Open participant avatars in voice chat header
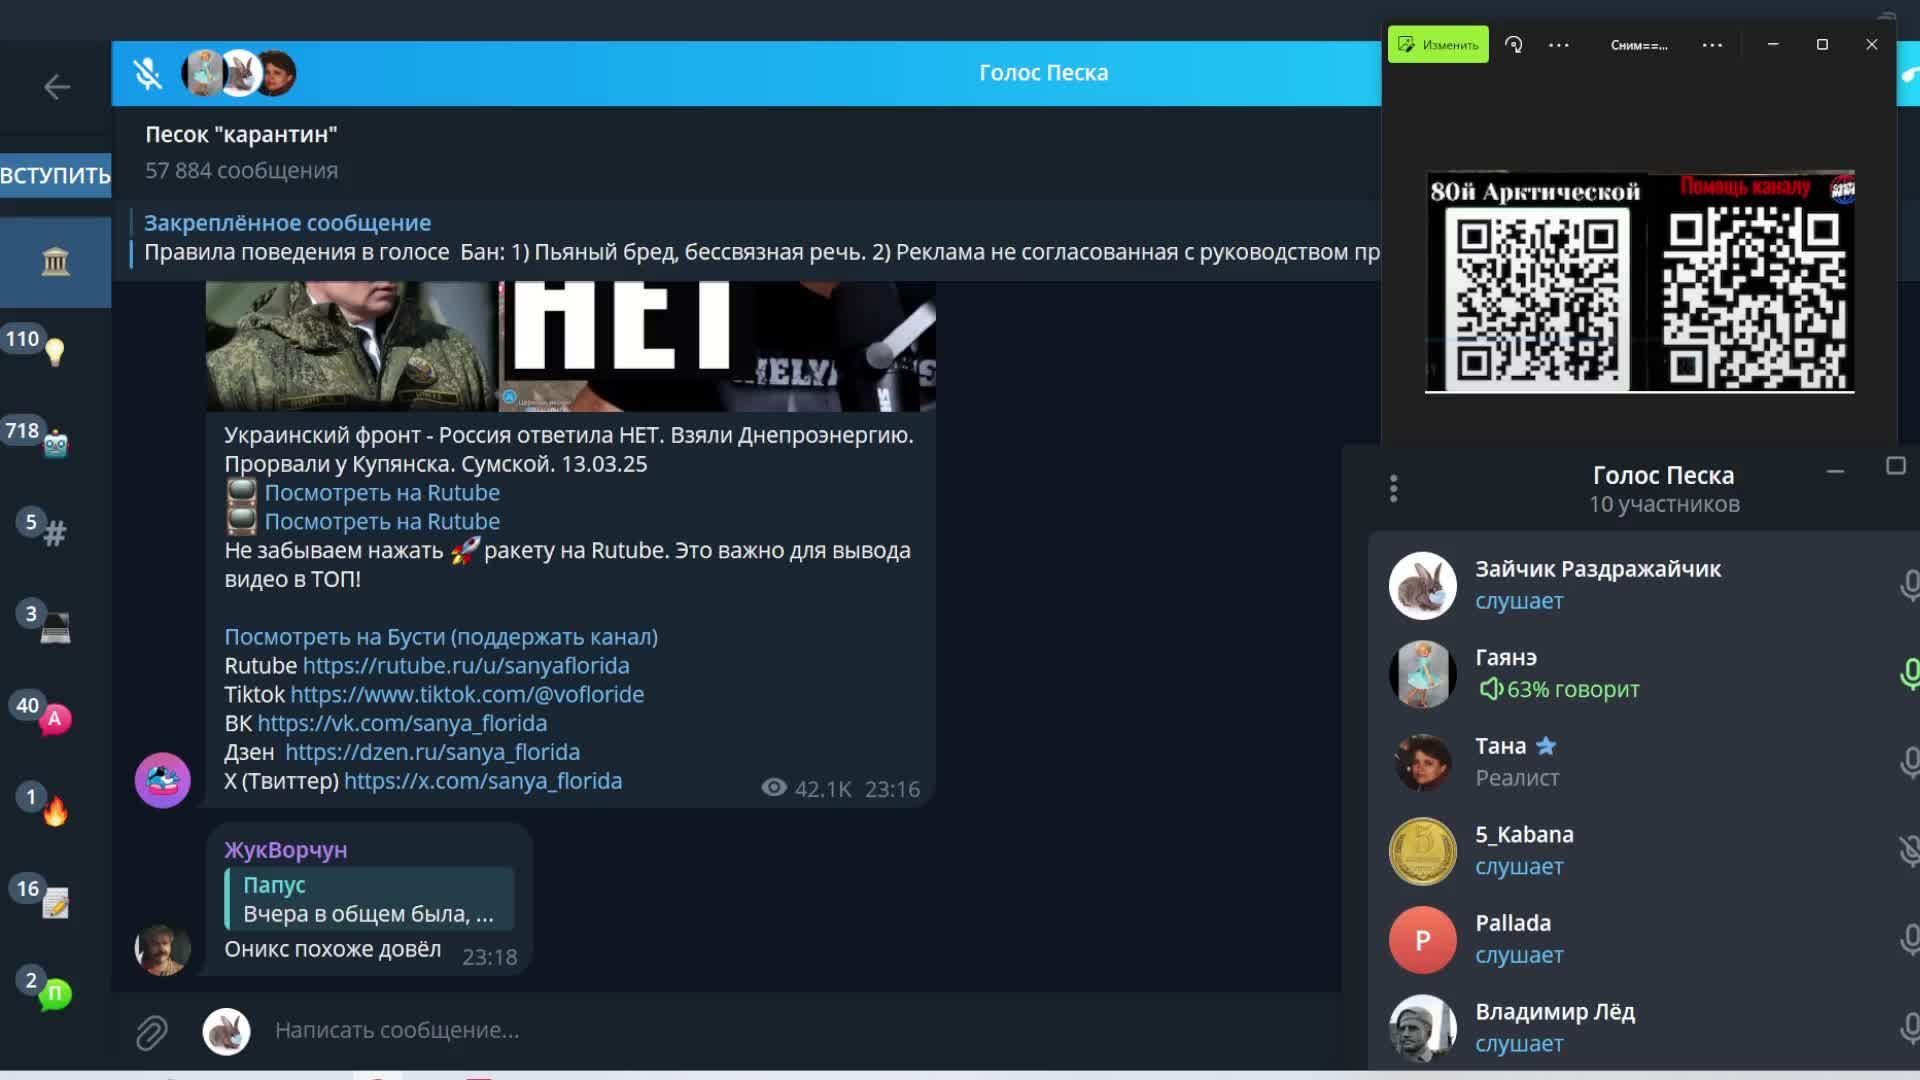 (239, 73)
